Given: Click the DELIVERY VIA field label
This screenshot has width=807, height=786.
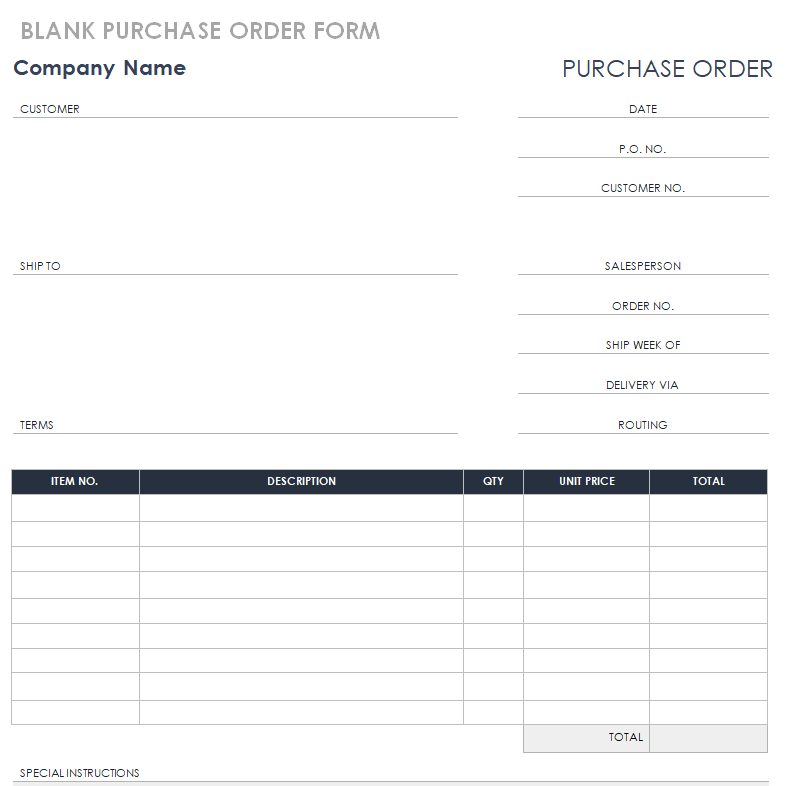Looking at the screenshot, I should tap(643, 385).
